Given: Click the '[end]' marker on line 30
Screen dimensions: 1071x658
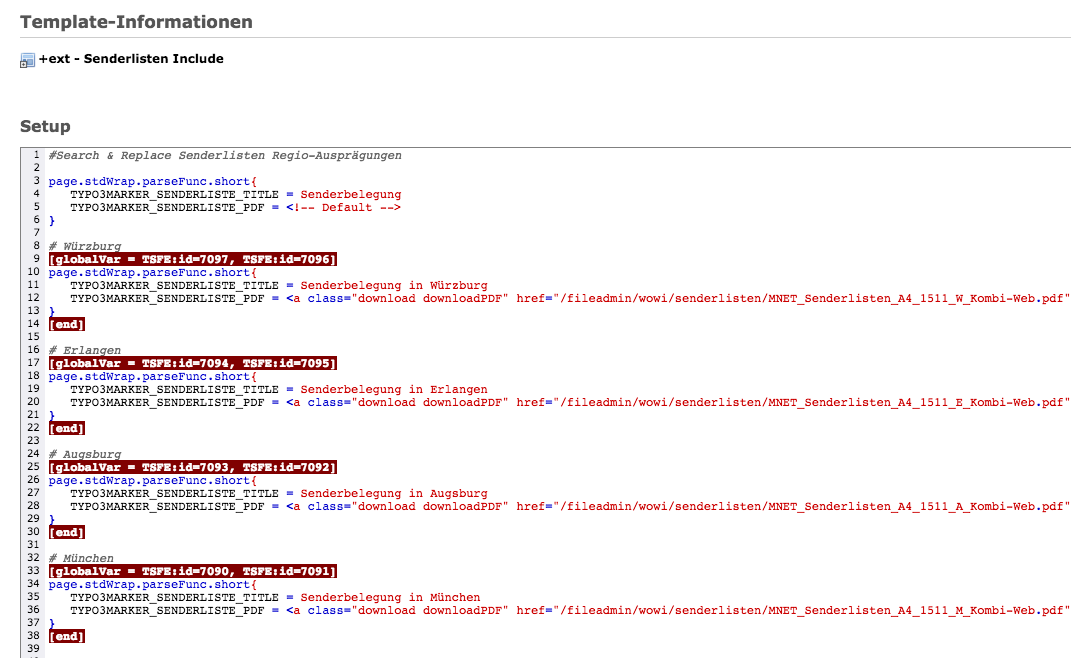Looking at the screenshot, I should pyautogui.click(x=67, y=532).
